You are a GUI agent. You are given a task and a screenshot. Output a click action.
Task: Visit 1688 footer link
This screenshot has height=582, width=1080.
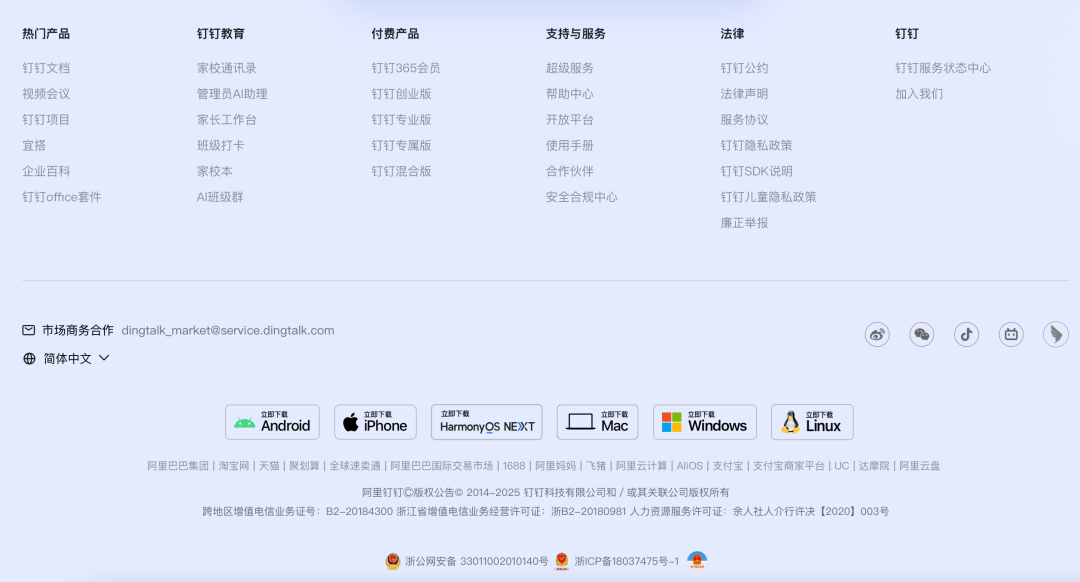click(x=514, y=466)
